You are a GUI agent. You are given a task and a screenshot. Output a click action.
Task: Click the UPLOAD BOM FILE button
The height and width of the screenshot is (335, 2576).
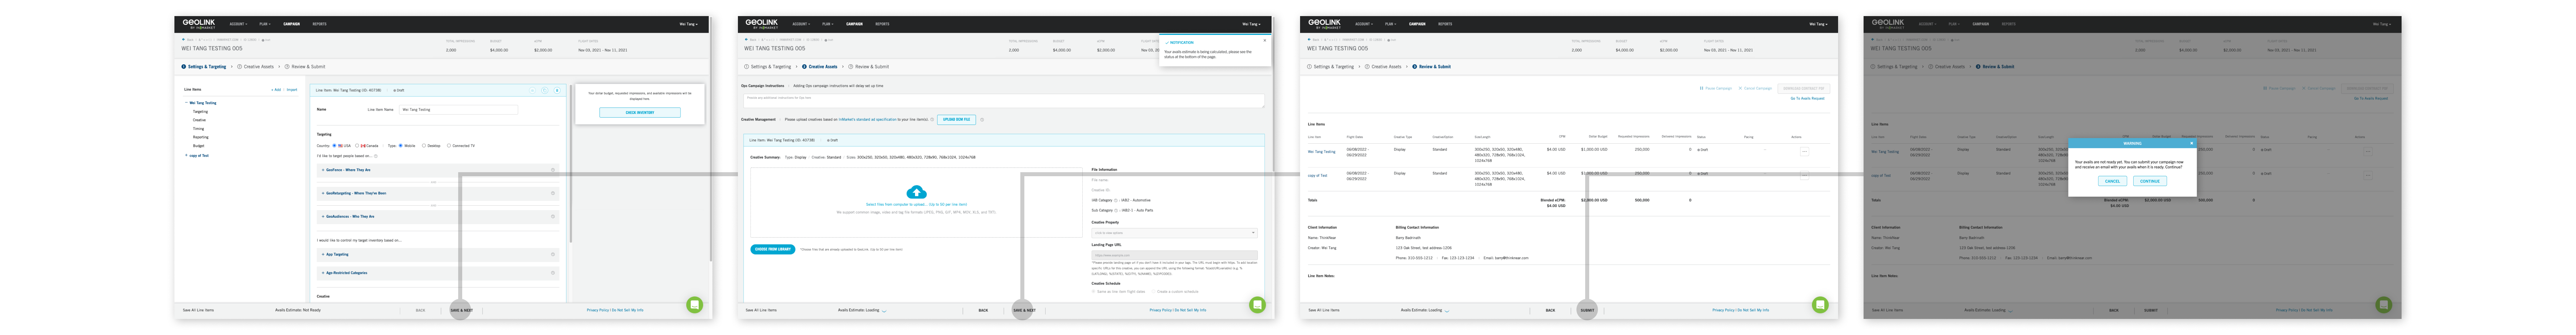click(956, 120)
